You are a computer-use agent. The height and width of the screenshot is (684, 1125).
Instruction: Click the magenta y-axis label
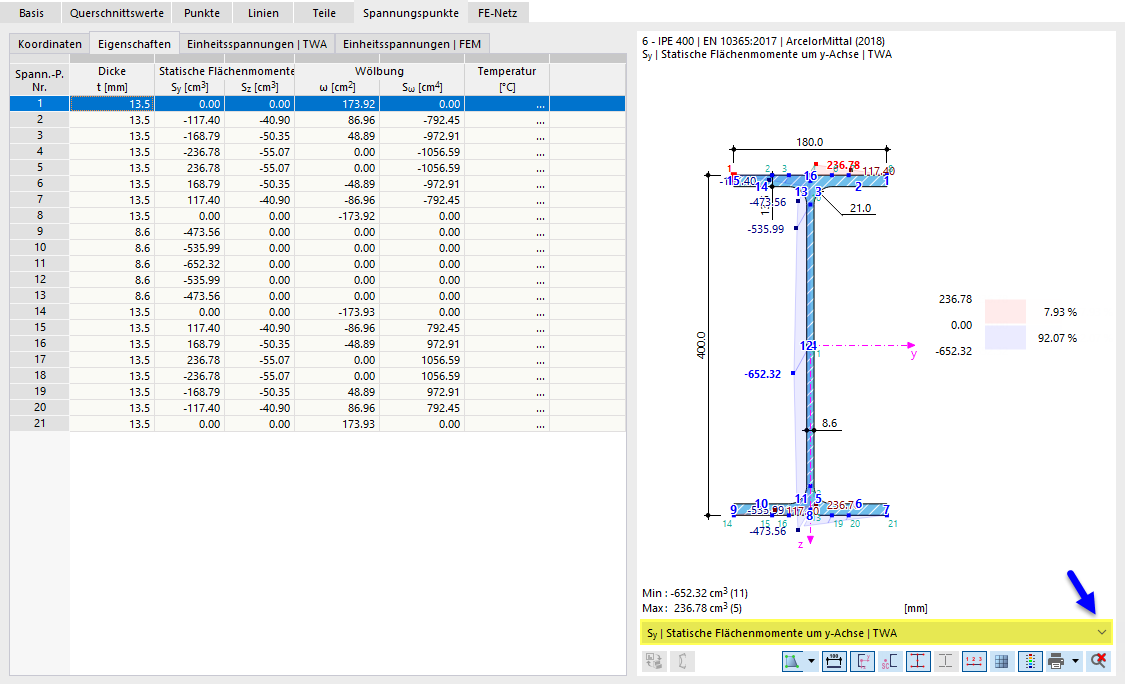tap(913, 354)
